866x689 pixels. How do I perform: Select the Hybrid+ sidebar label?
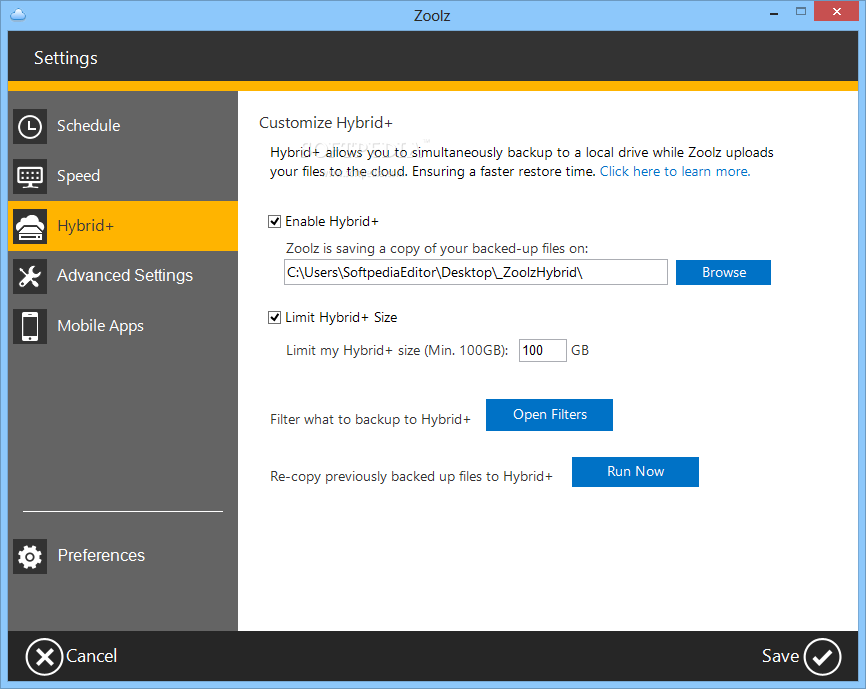[x=86, y=226]
